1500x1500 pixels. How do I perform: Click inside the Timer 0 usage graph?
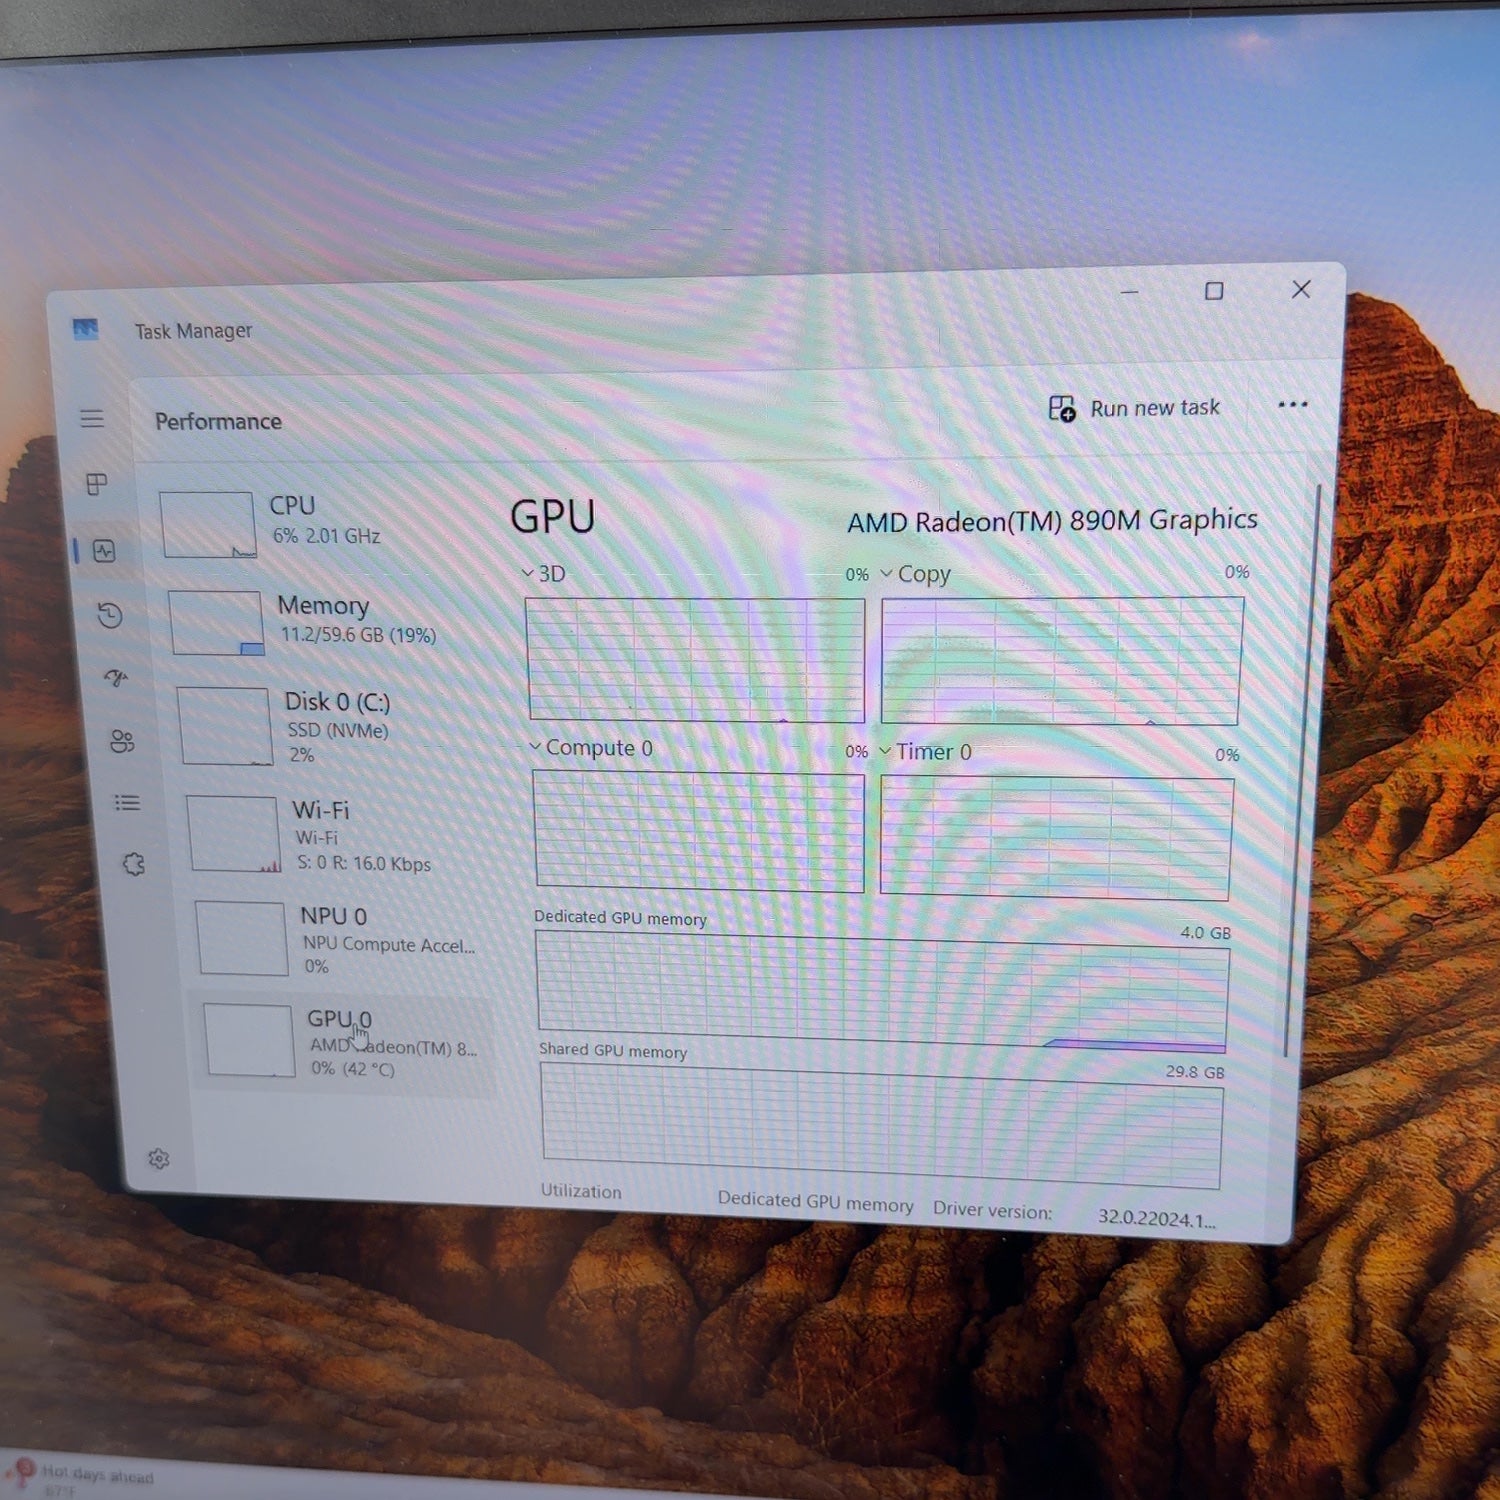tap(1056, 838)
